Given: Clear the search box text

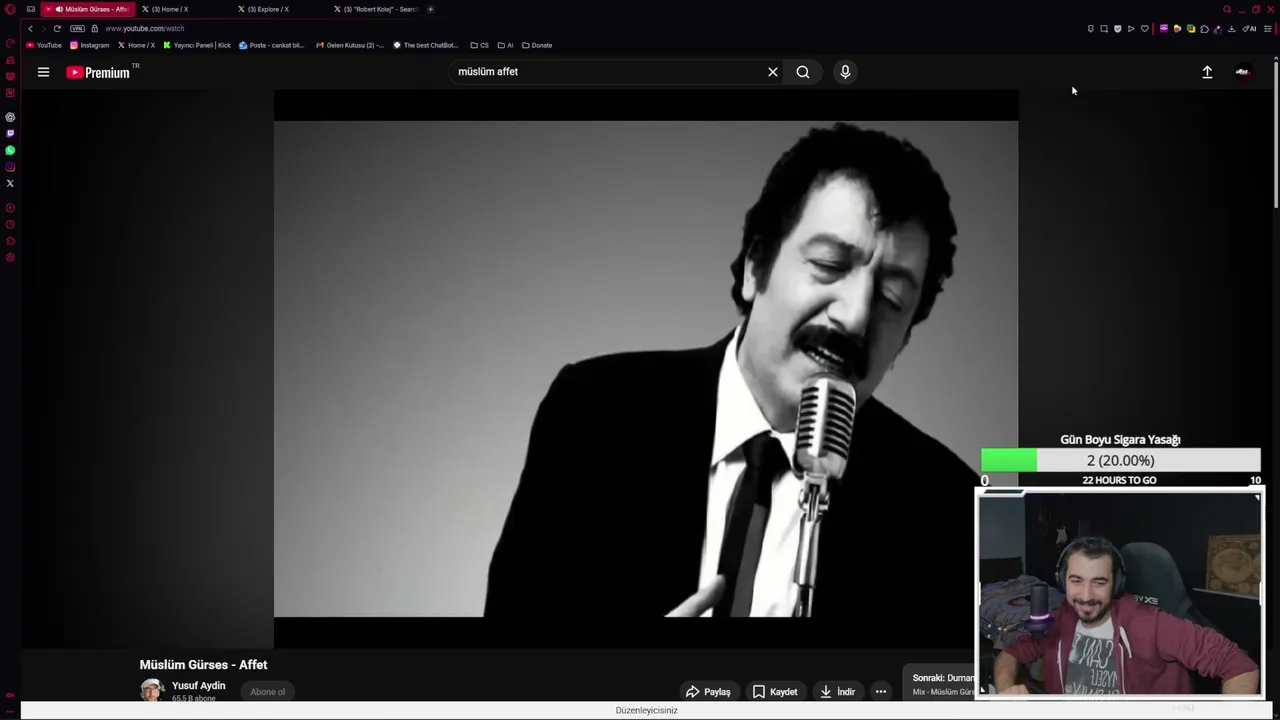Looking at the screenshot, I should pyautogui.click(x=772, y=72).
